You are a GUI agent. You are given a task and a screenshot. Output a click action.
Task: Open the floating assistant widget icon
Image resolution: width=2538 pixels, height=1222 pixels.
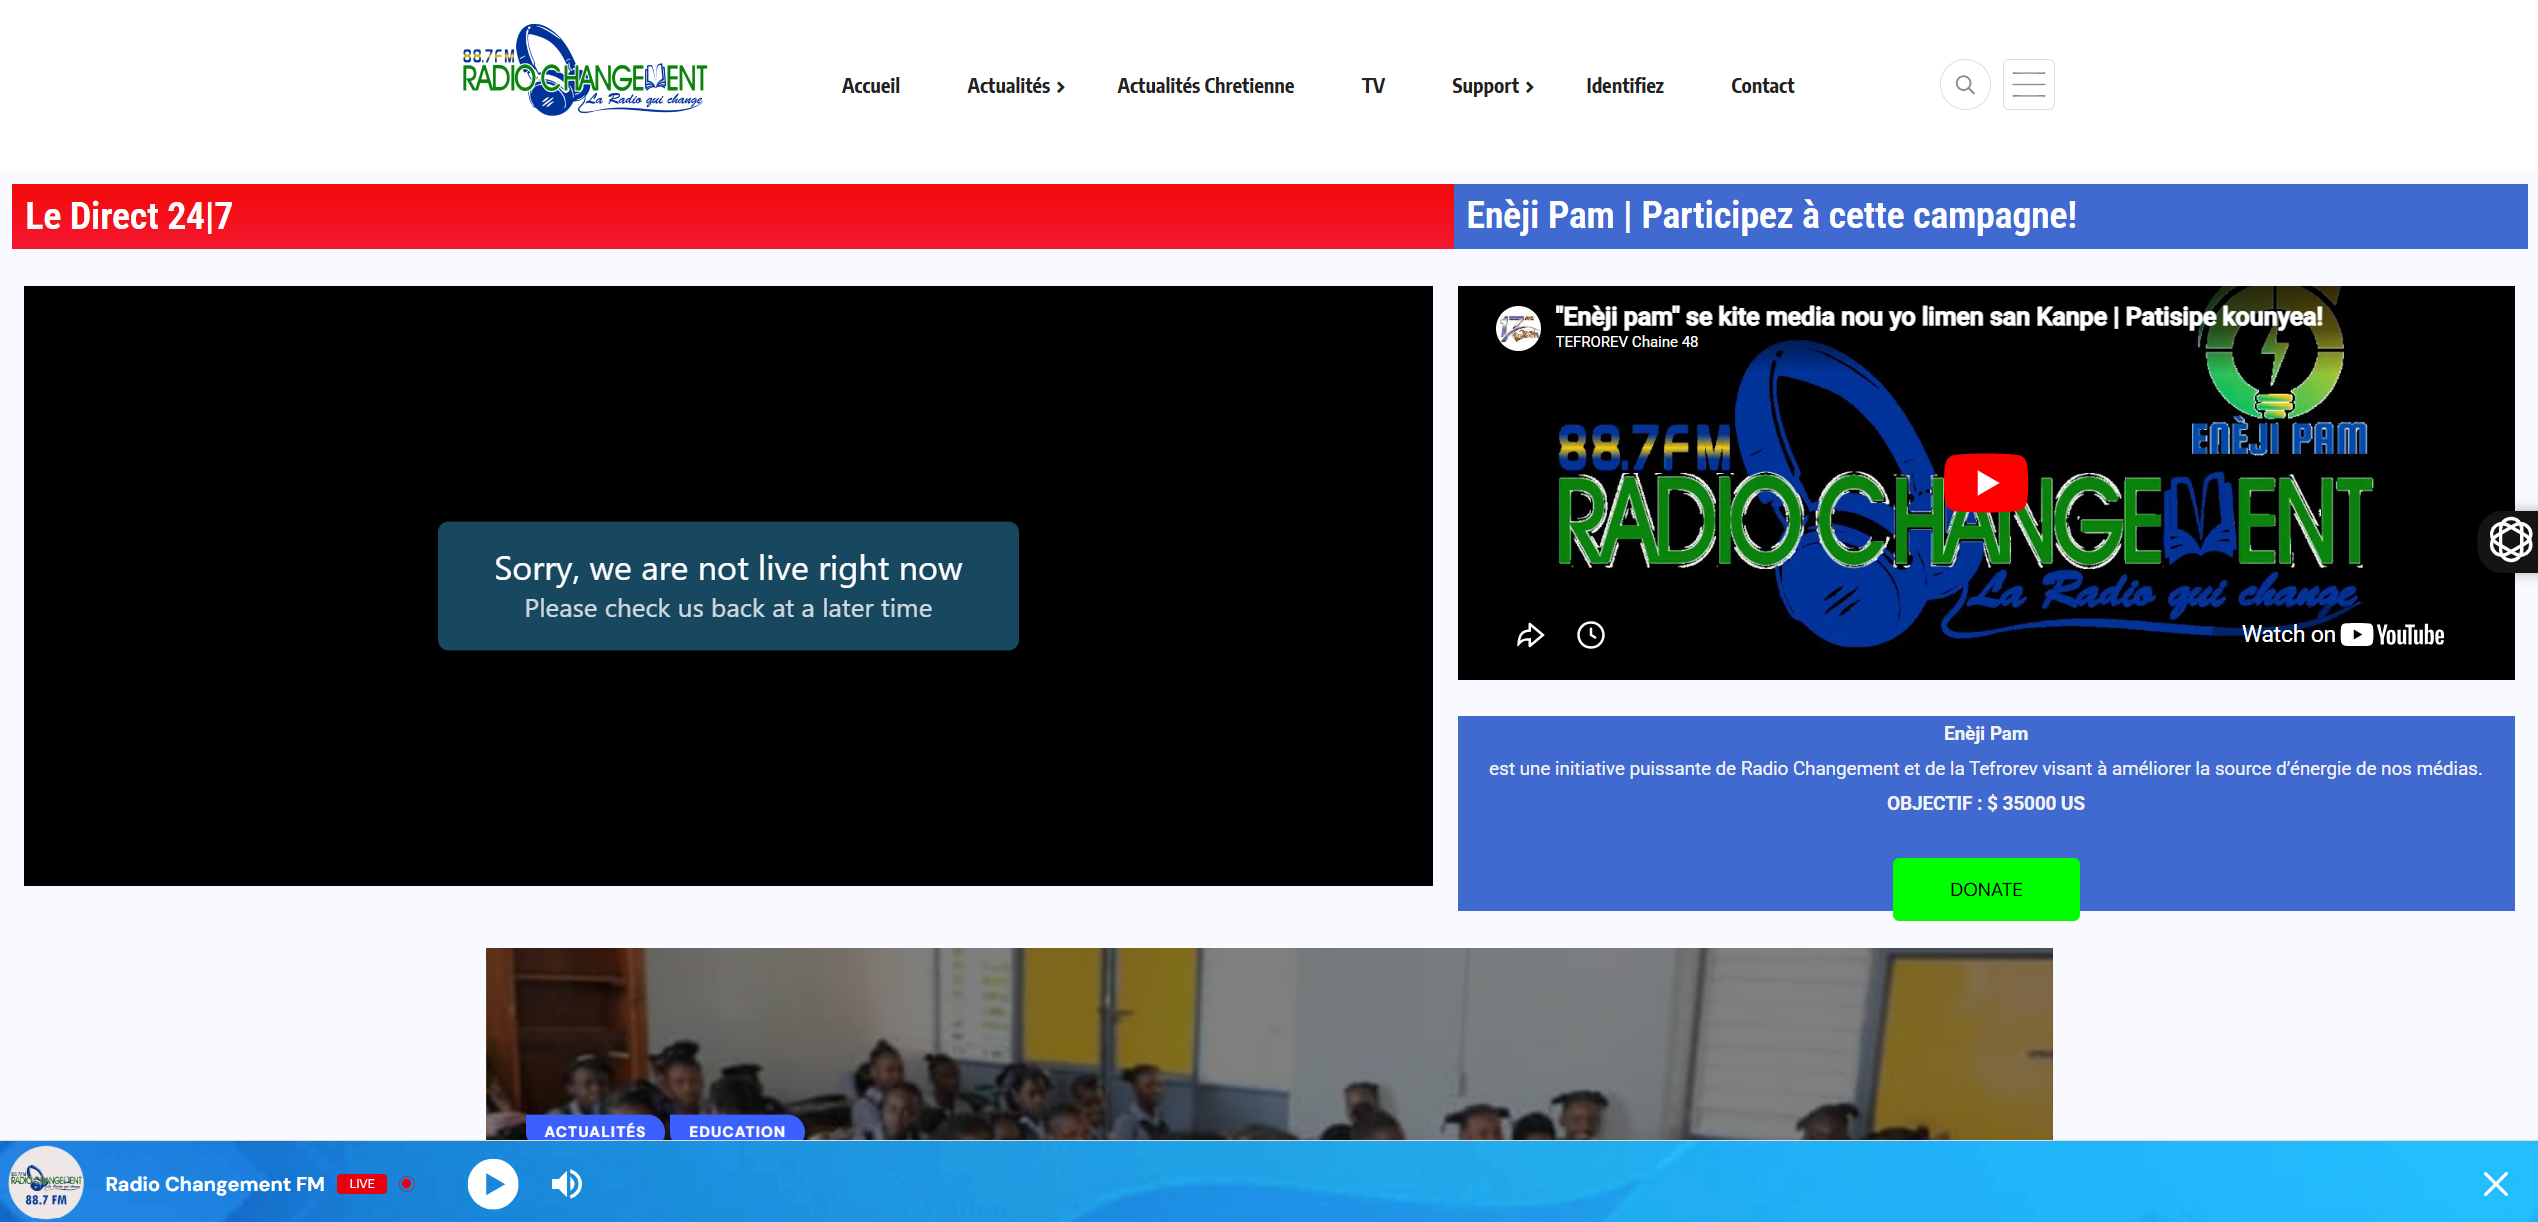(2510, 541)
